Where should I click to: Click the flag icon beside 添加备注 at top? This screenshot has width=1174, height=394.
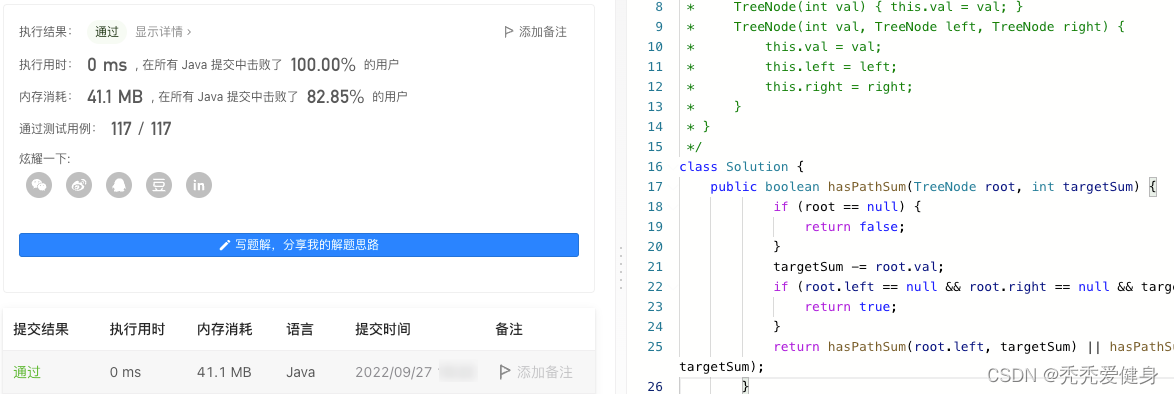click(508, 32)
